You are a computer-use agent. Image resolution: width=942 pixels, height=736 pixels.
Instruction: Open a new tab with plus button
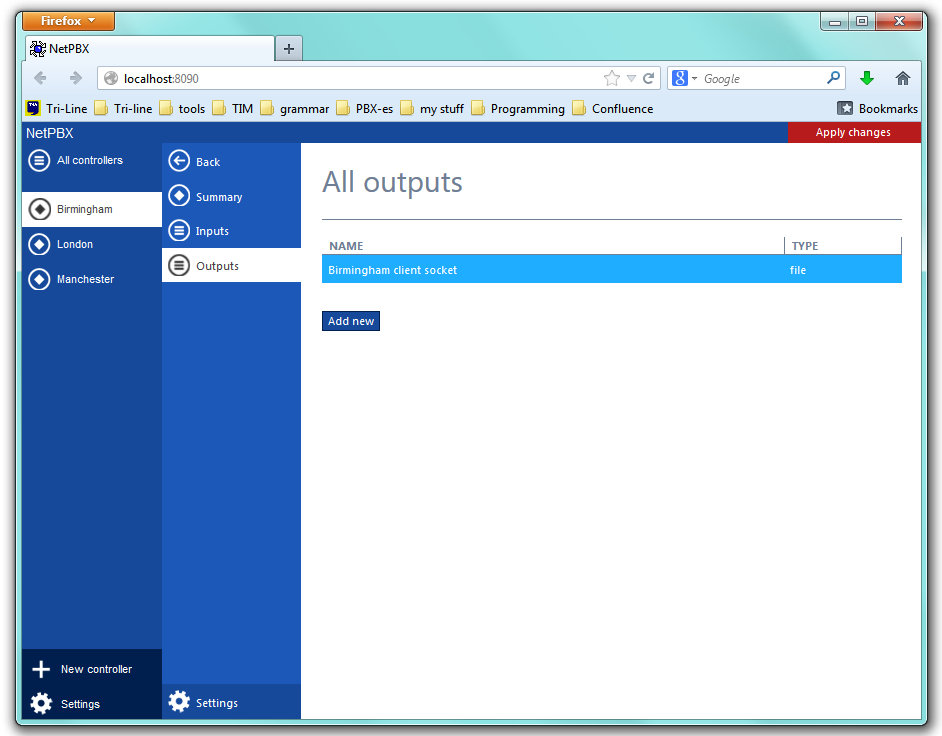[289, 49]
